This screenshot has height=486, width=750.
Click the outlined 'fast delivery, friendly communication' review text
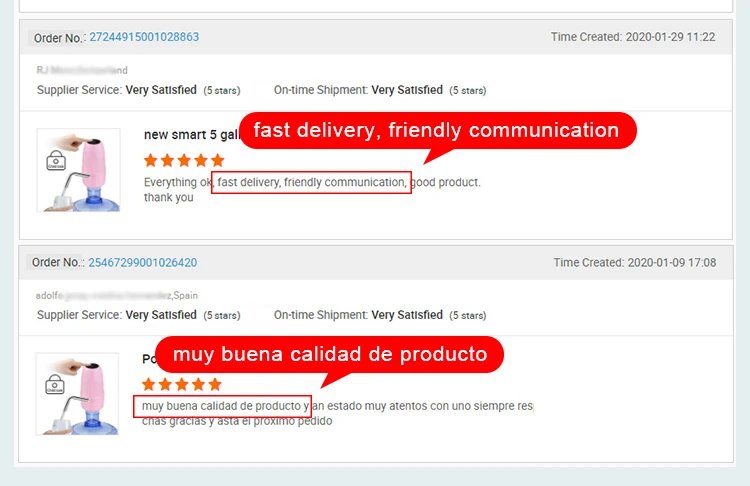point(311,183)
